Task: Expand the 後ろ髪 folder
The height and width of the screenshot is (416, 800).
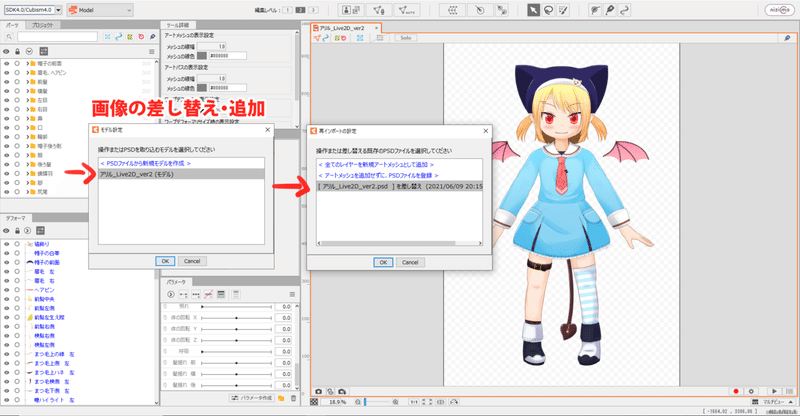Action: (28, 165)
